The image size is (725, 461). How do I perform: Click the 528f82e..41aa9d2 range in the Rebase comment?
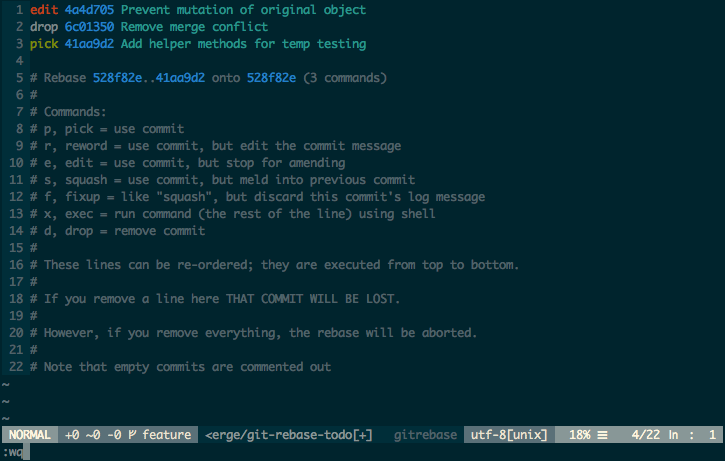tap(149, 78)
